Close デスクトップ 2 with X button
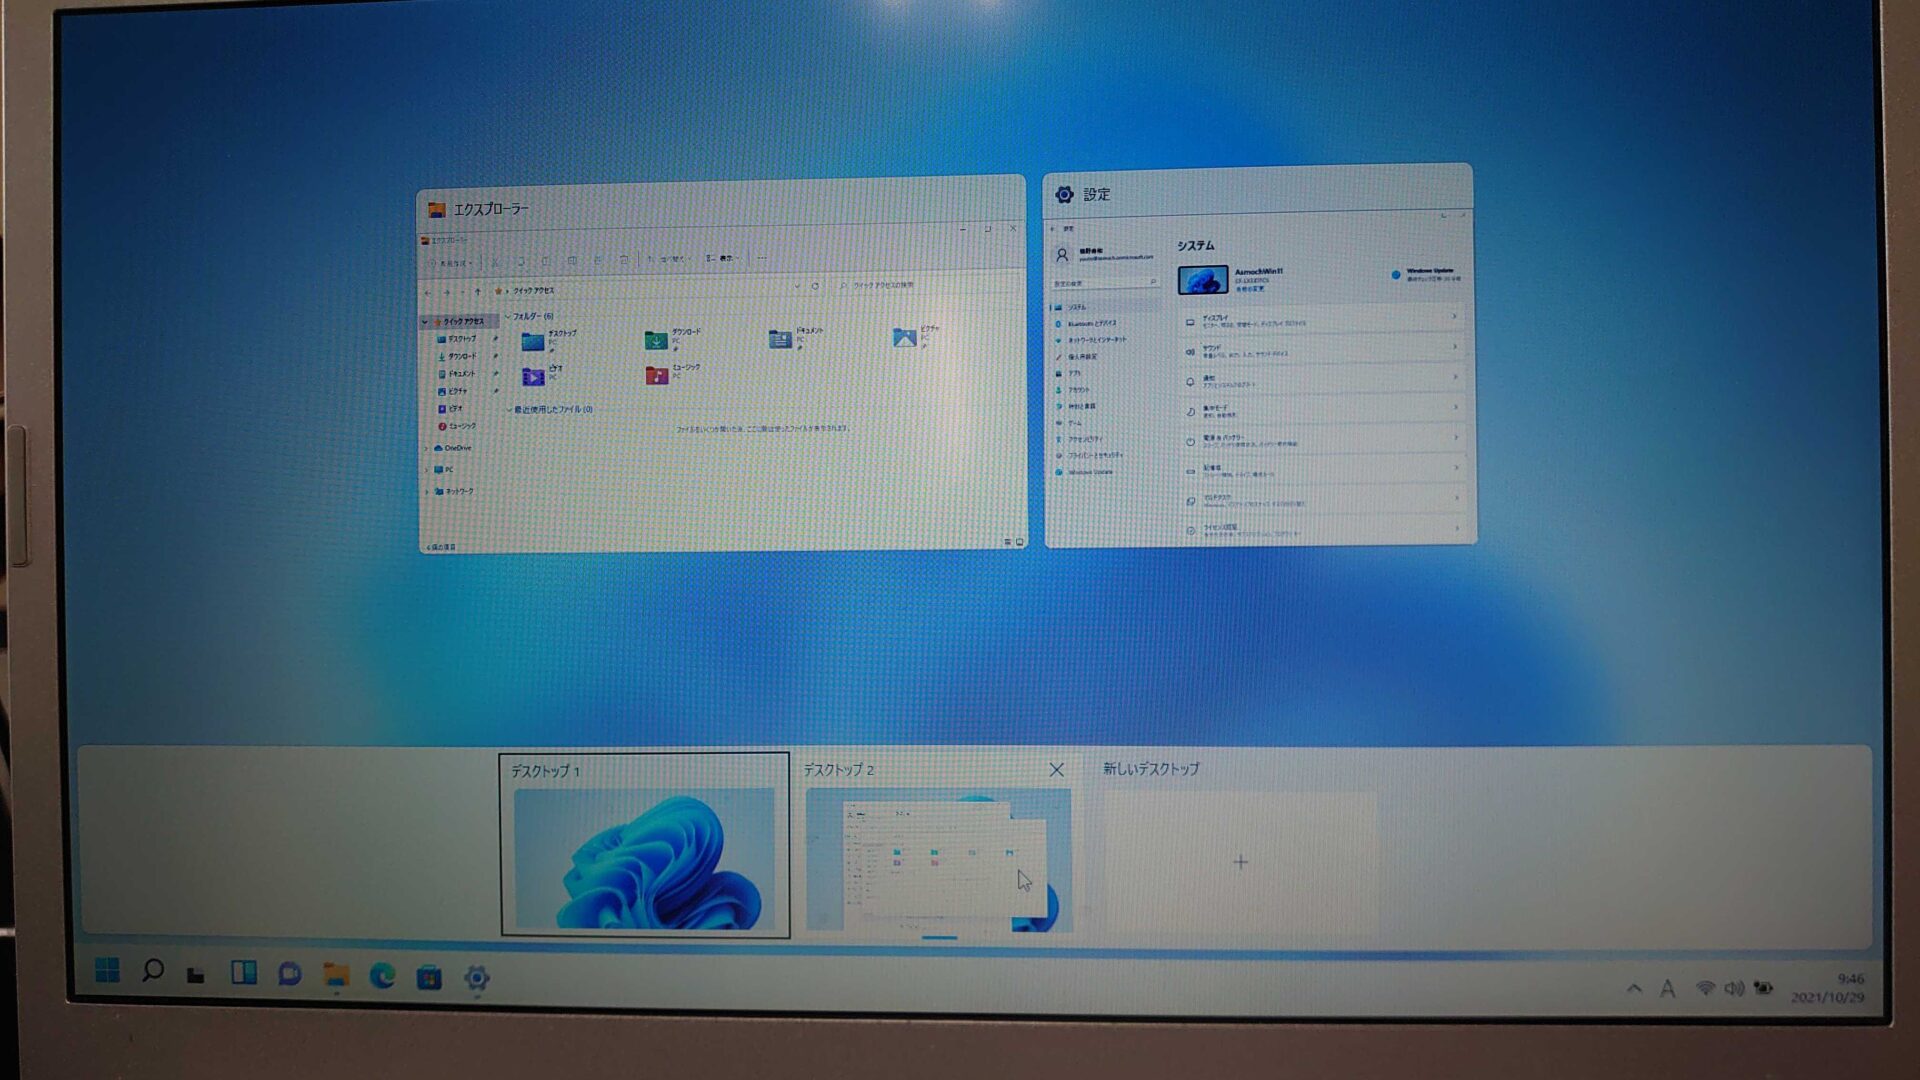This screenshot has width=1920, height=1080. (x=1056, y=769)
